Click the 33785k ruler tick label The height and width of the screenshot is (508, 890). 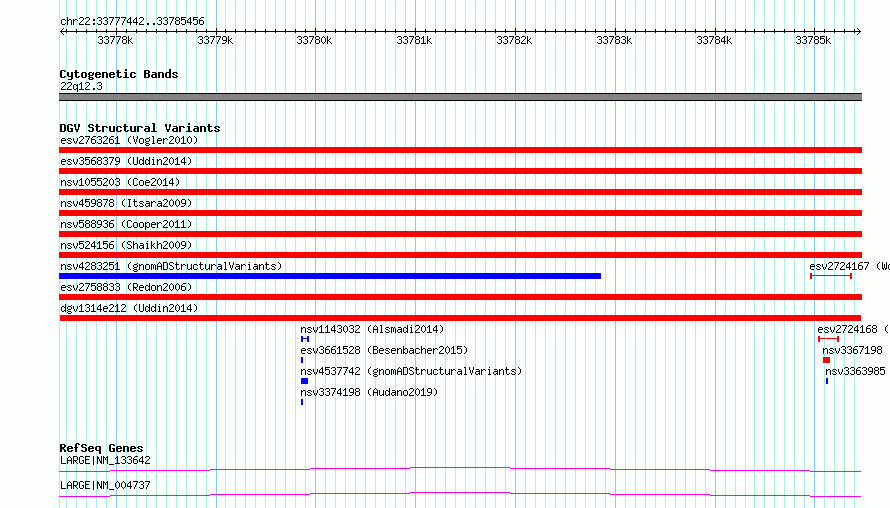coord(813,40)
